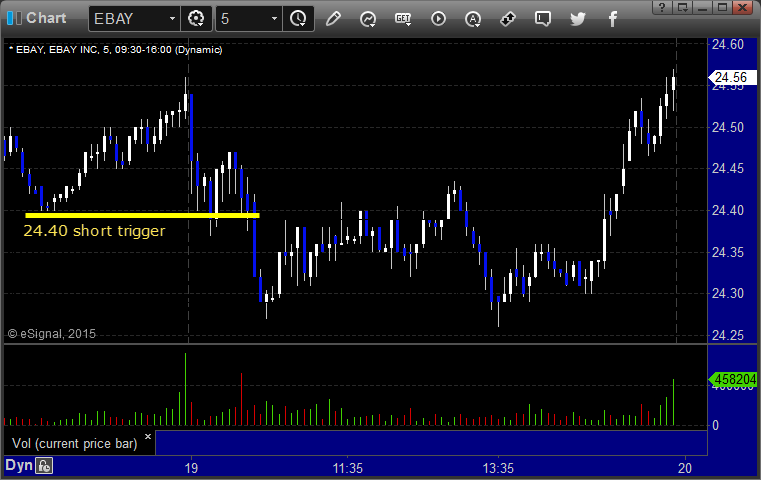Expand the interval dropdown arrow

(x=274, y=19)
